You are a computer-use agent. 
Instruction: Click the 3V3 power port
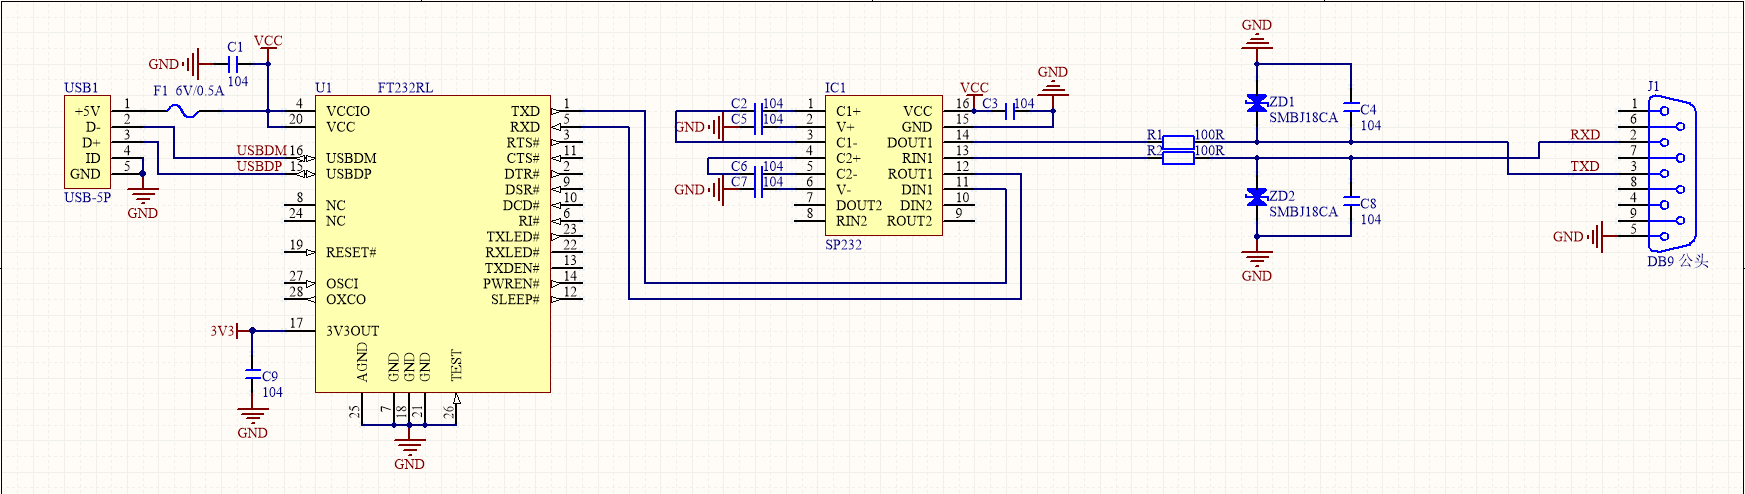(x=224, y=330)
